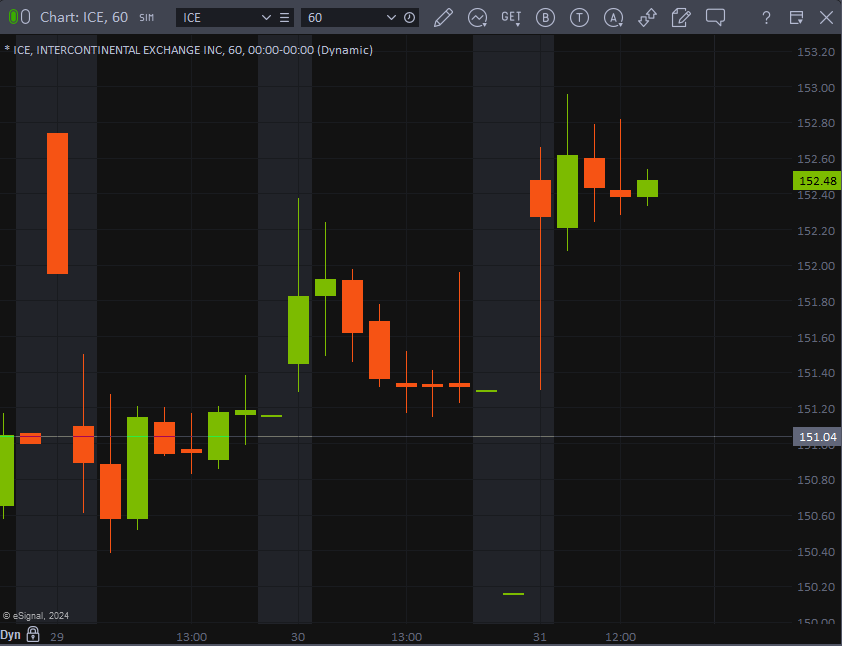Close the chart window

click(826, 18)
